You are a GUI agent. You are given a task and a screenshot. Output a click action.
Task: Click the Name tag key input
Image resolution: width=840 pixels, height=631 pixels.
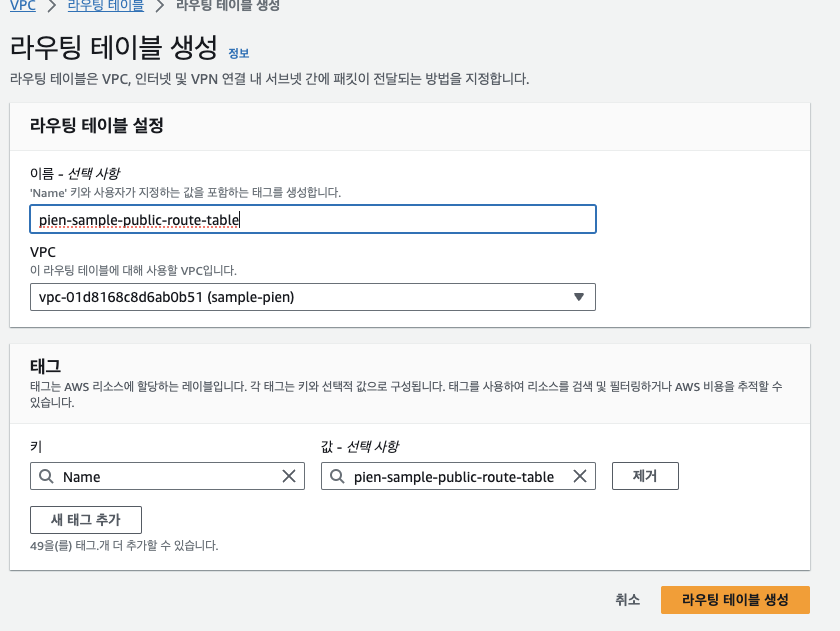pyautogui.click(x=167, y=476)
